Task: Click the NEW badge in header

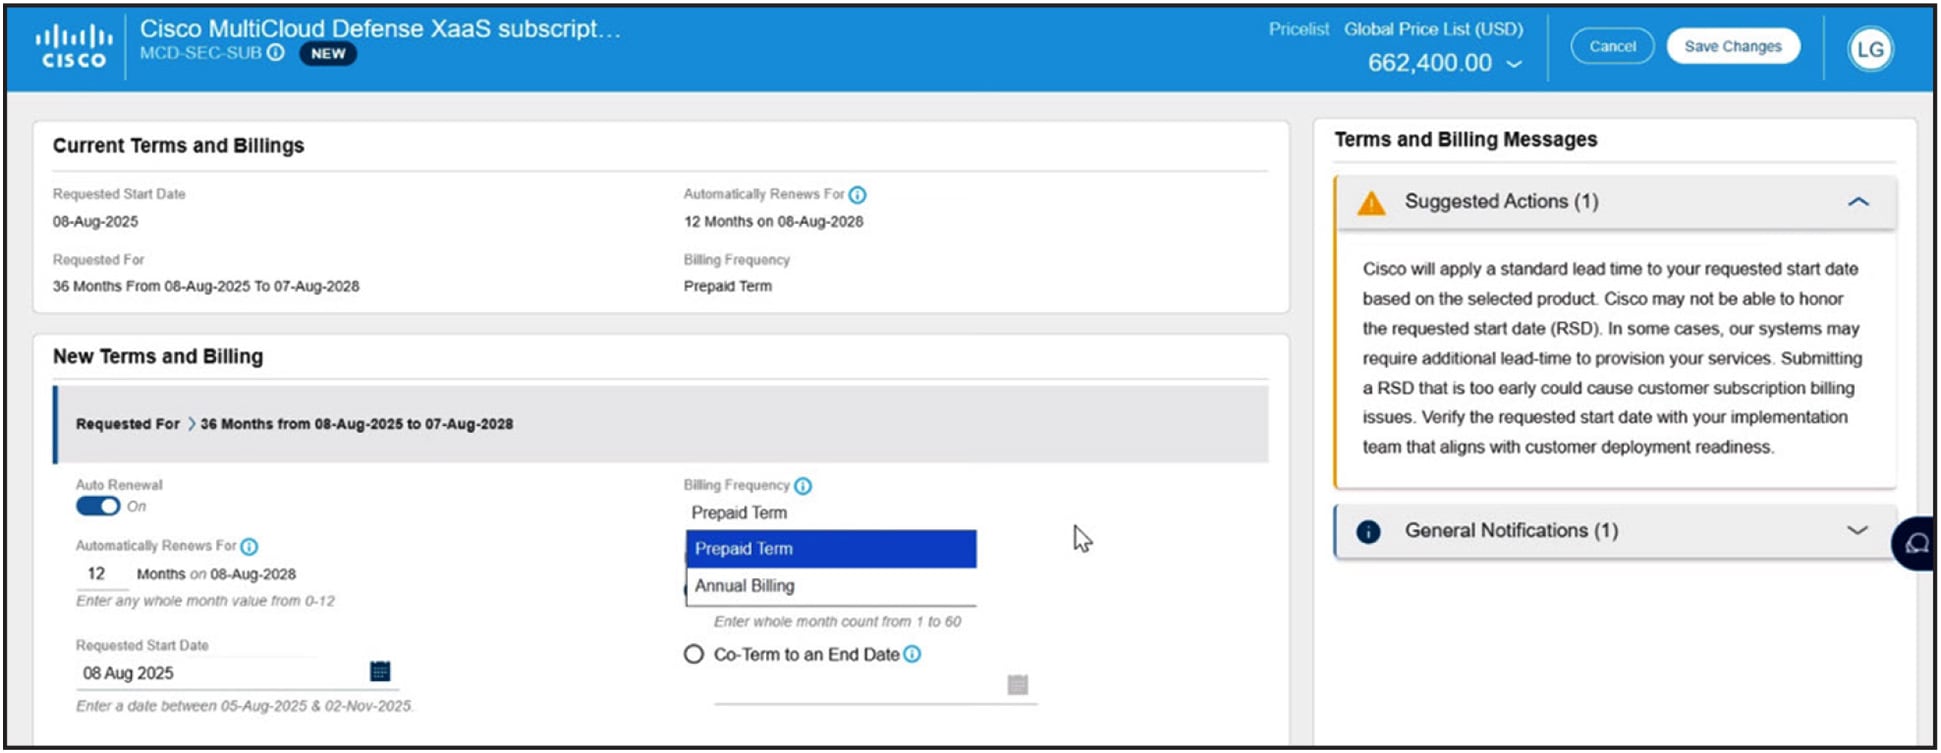Action: 328,54
